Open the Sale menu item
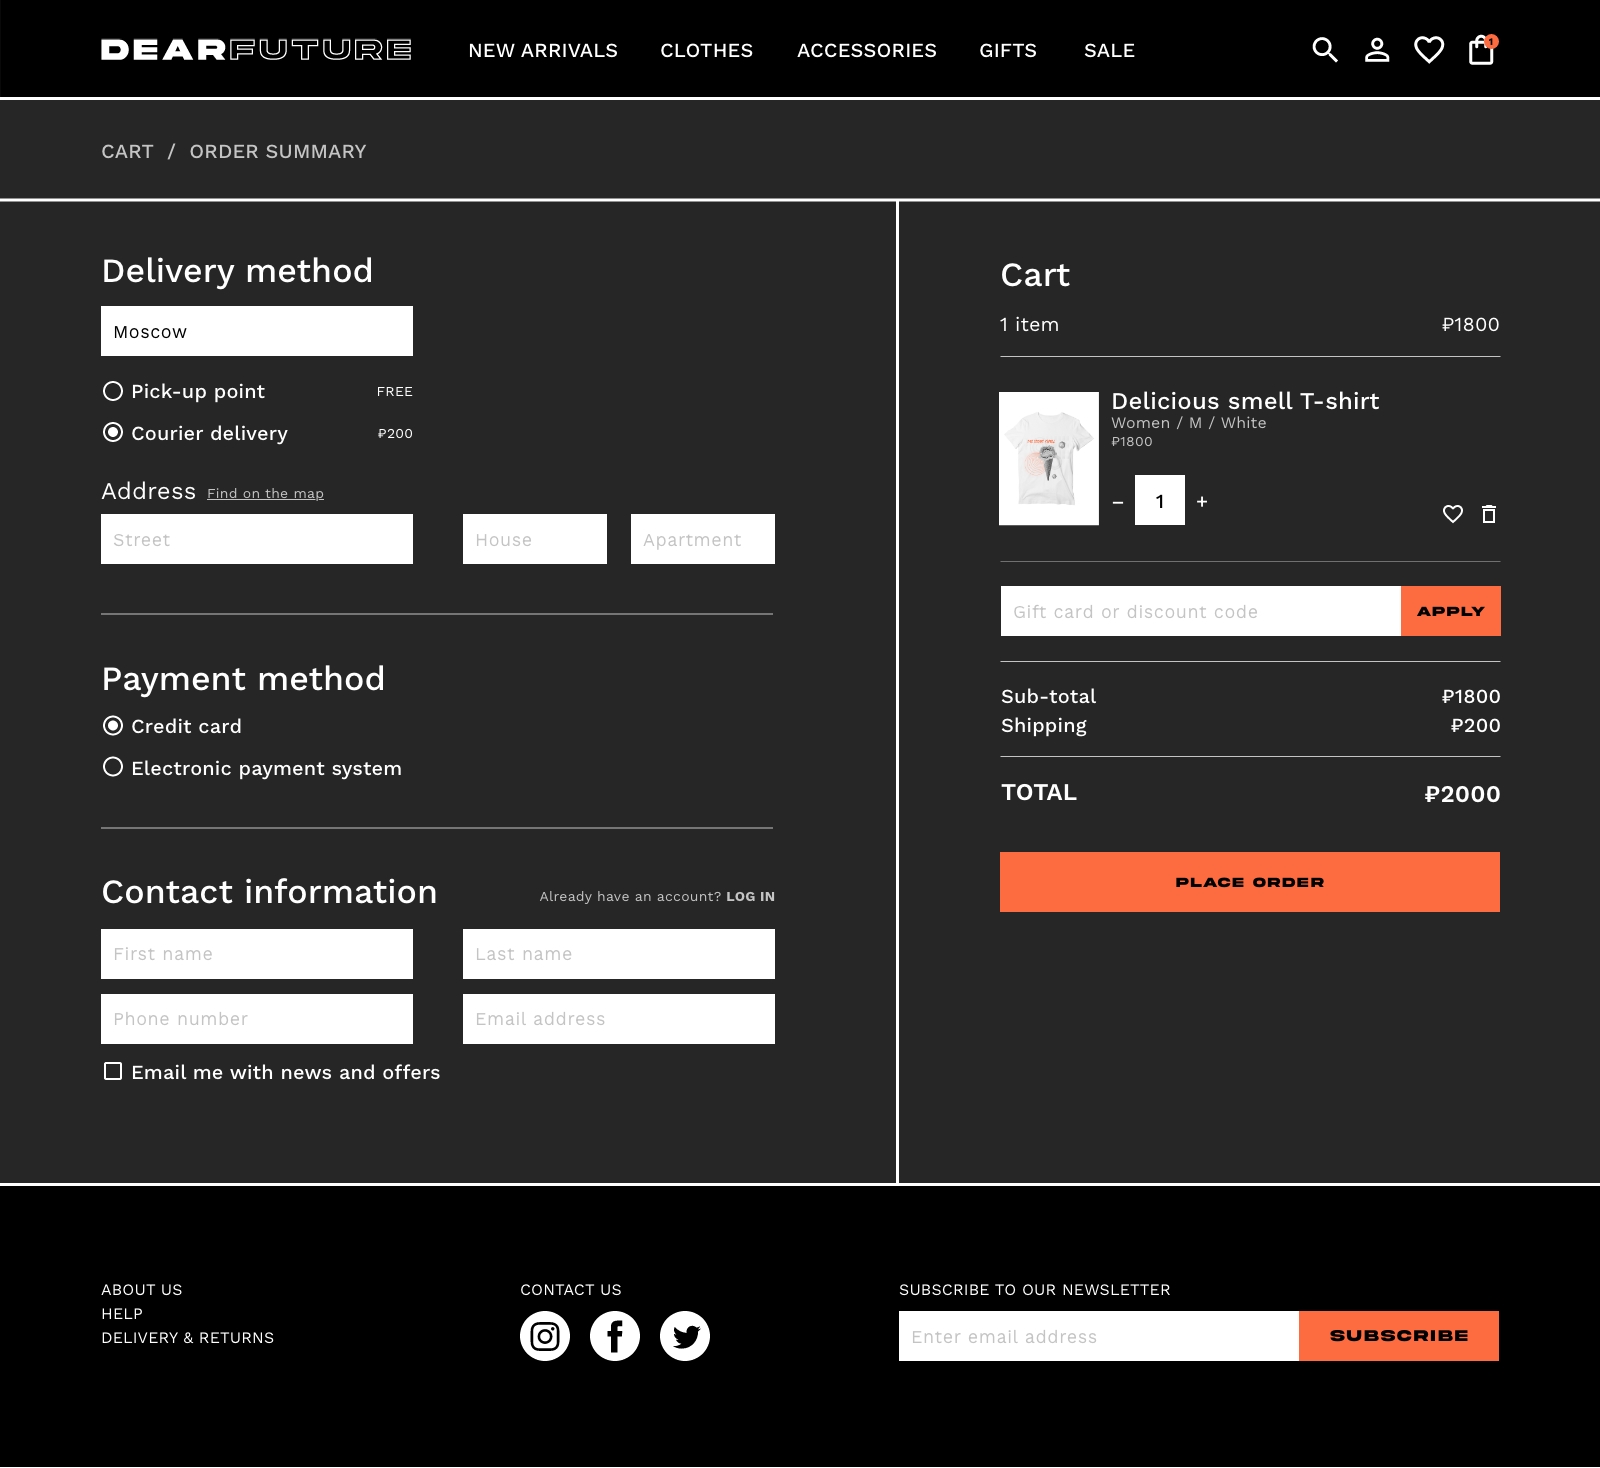This screenshot has width=1600, height=1468. tap(1109, 50)
